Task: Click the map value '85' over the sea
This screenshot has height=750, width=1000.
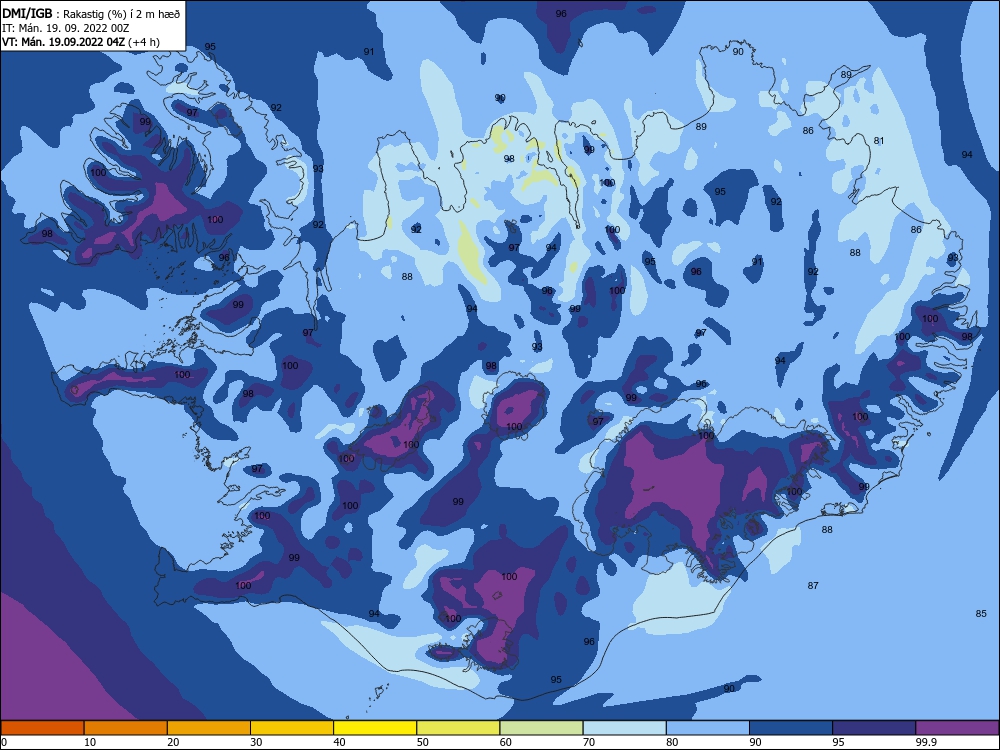Action: (x=981, y=614)
